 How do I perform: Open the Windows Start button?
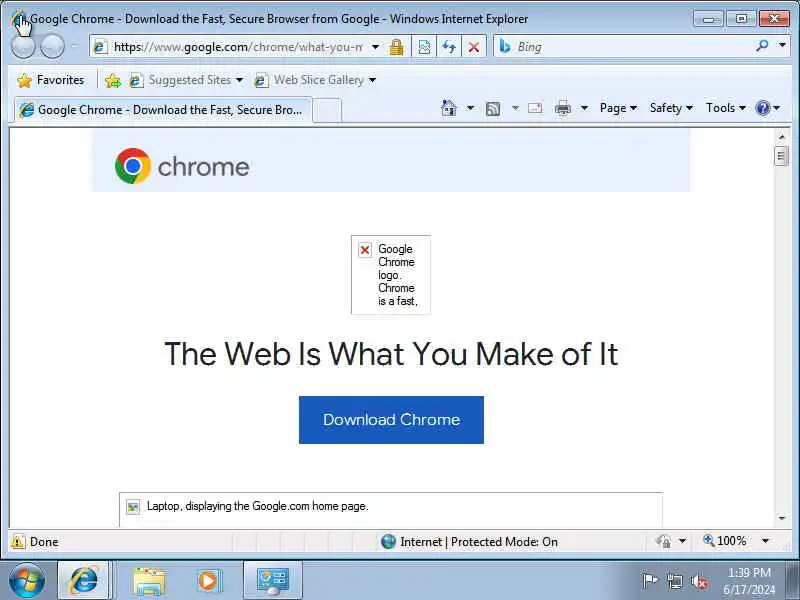[27, 581]
